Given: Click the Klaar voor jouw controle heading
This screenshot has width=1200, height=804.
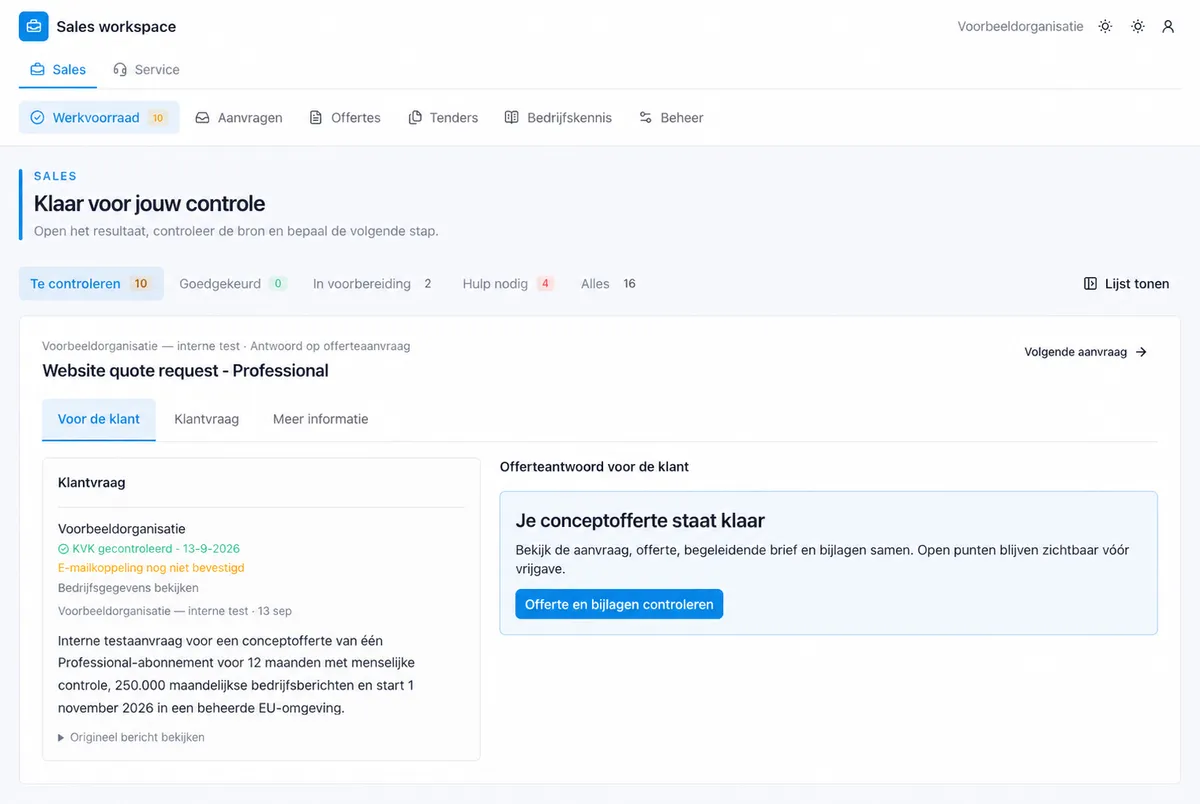Looking at the screenshot, I should point(150,204).
